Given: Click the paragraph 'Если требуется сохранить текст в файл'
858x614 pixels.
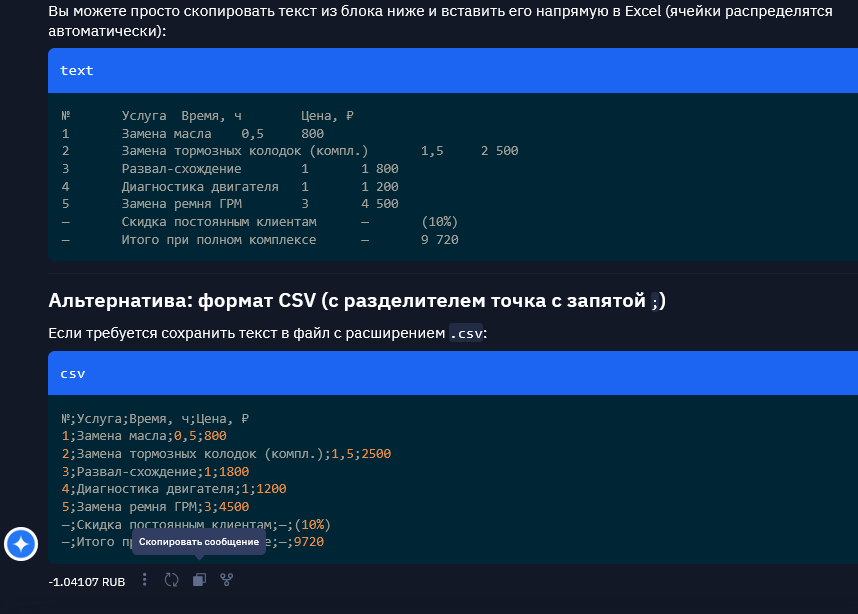Looking at the screenshot, I should click(x=268, y=333).
